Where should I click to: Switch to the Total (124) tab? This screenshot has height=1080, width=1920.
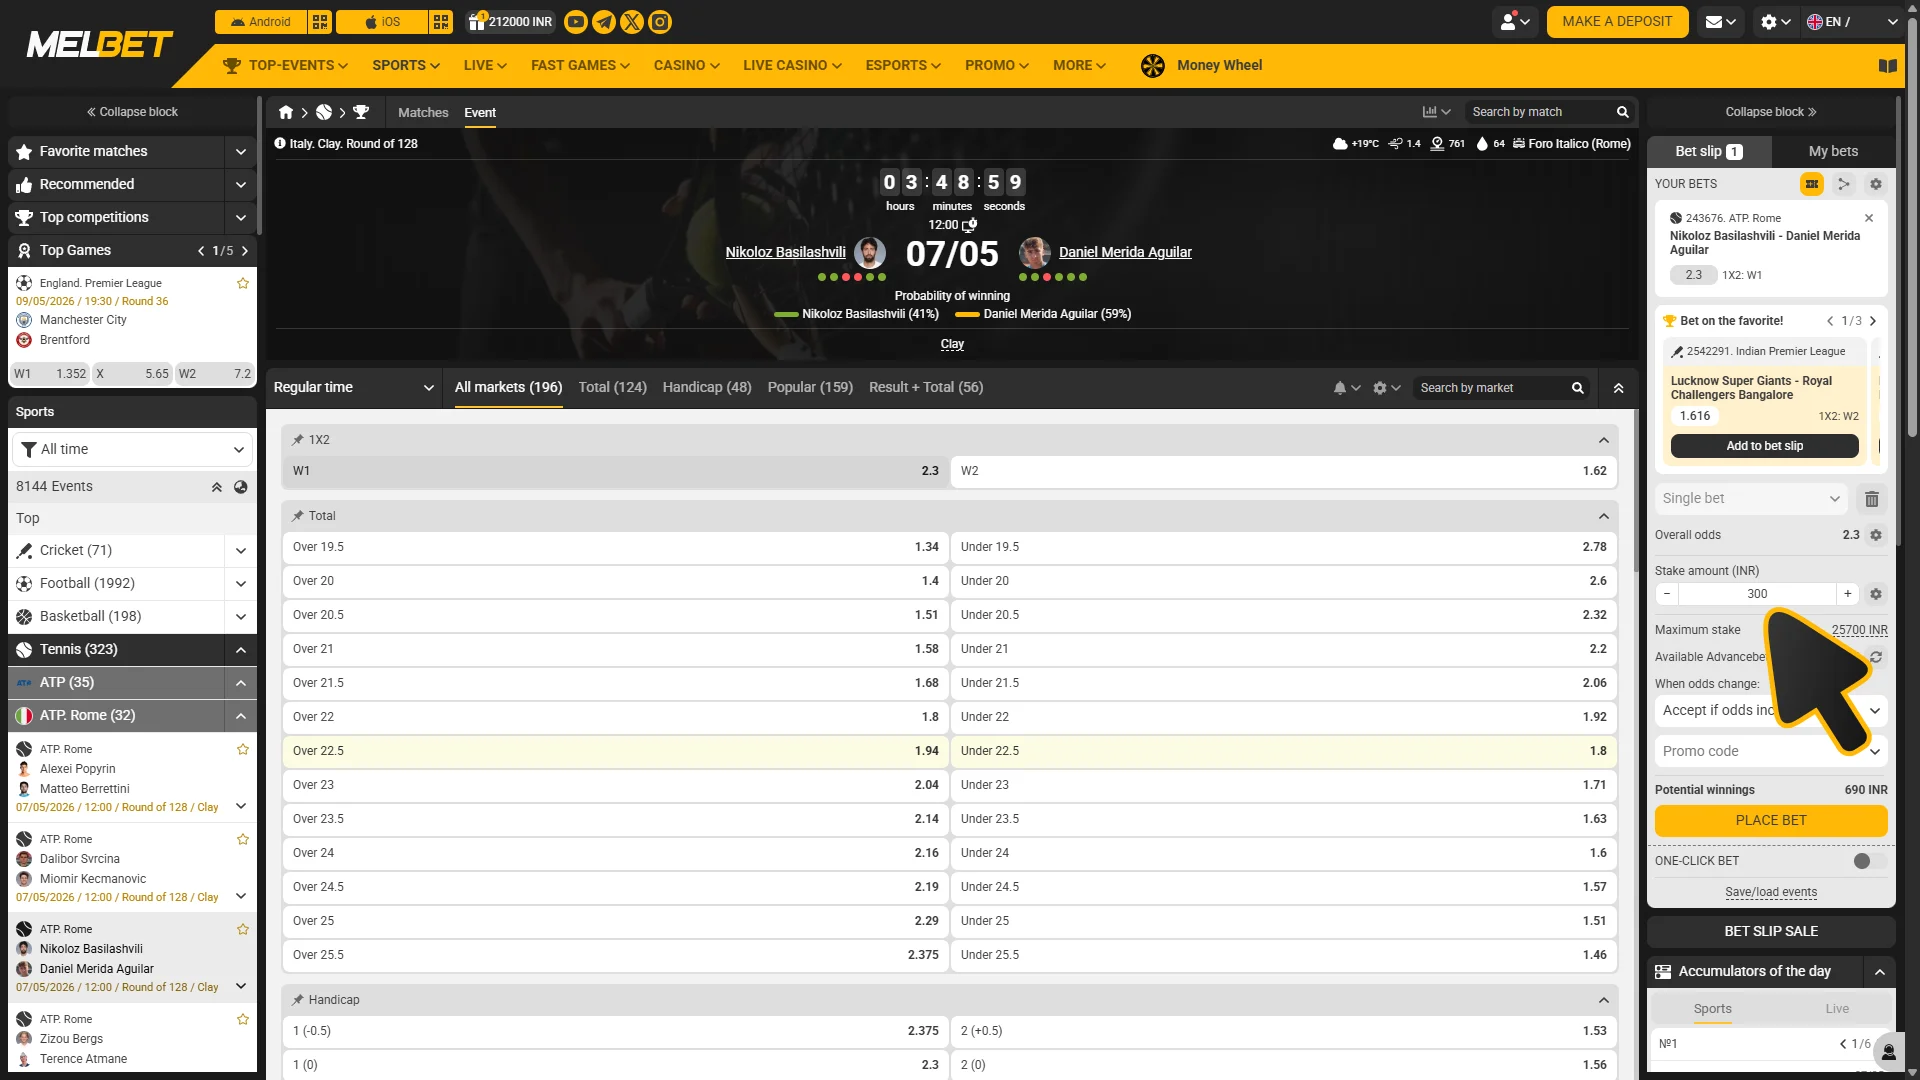click(x=612, y=388)
